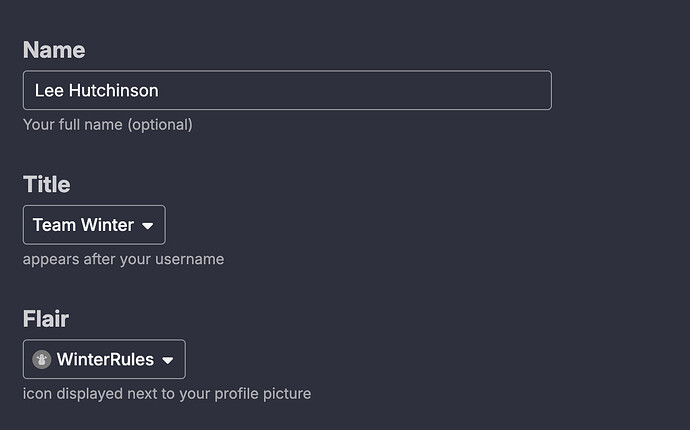Viewport: 690px width, 430px height.
Task: Open the Title dropdown showing Team Winter
Action: pos(94,225)
